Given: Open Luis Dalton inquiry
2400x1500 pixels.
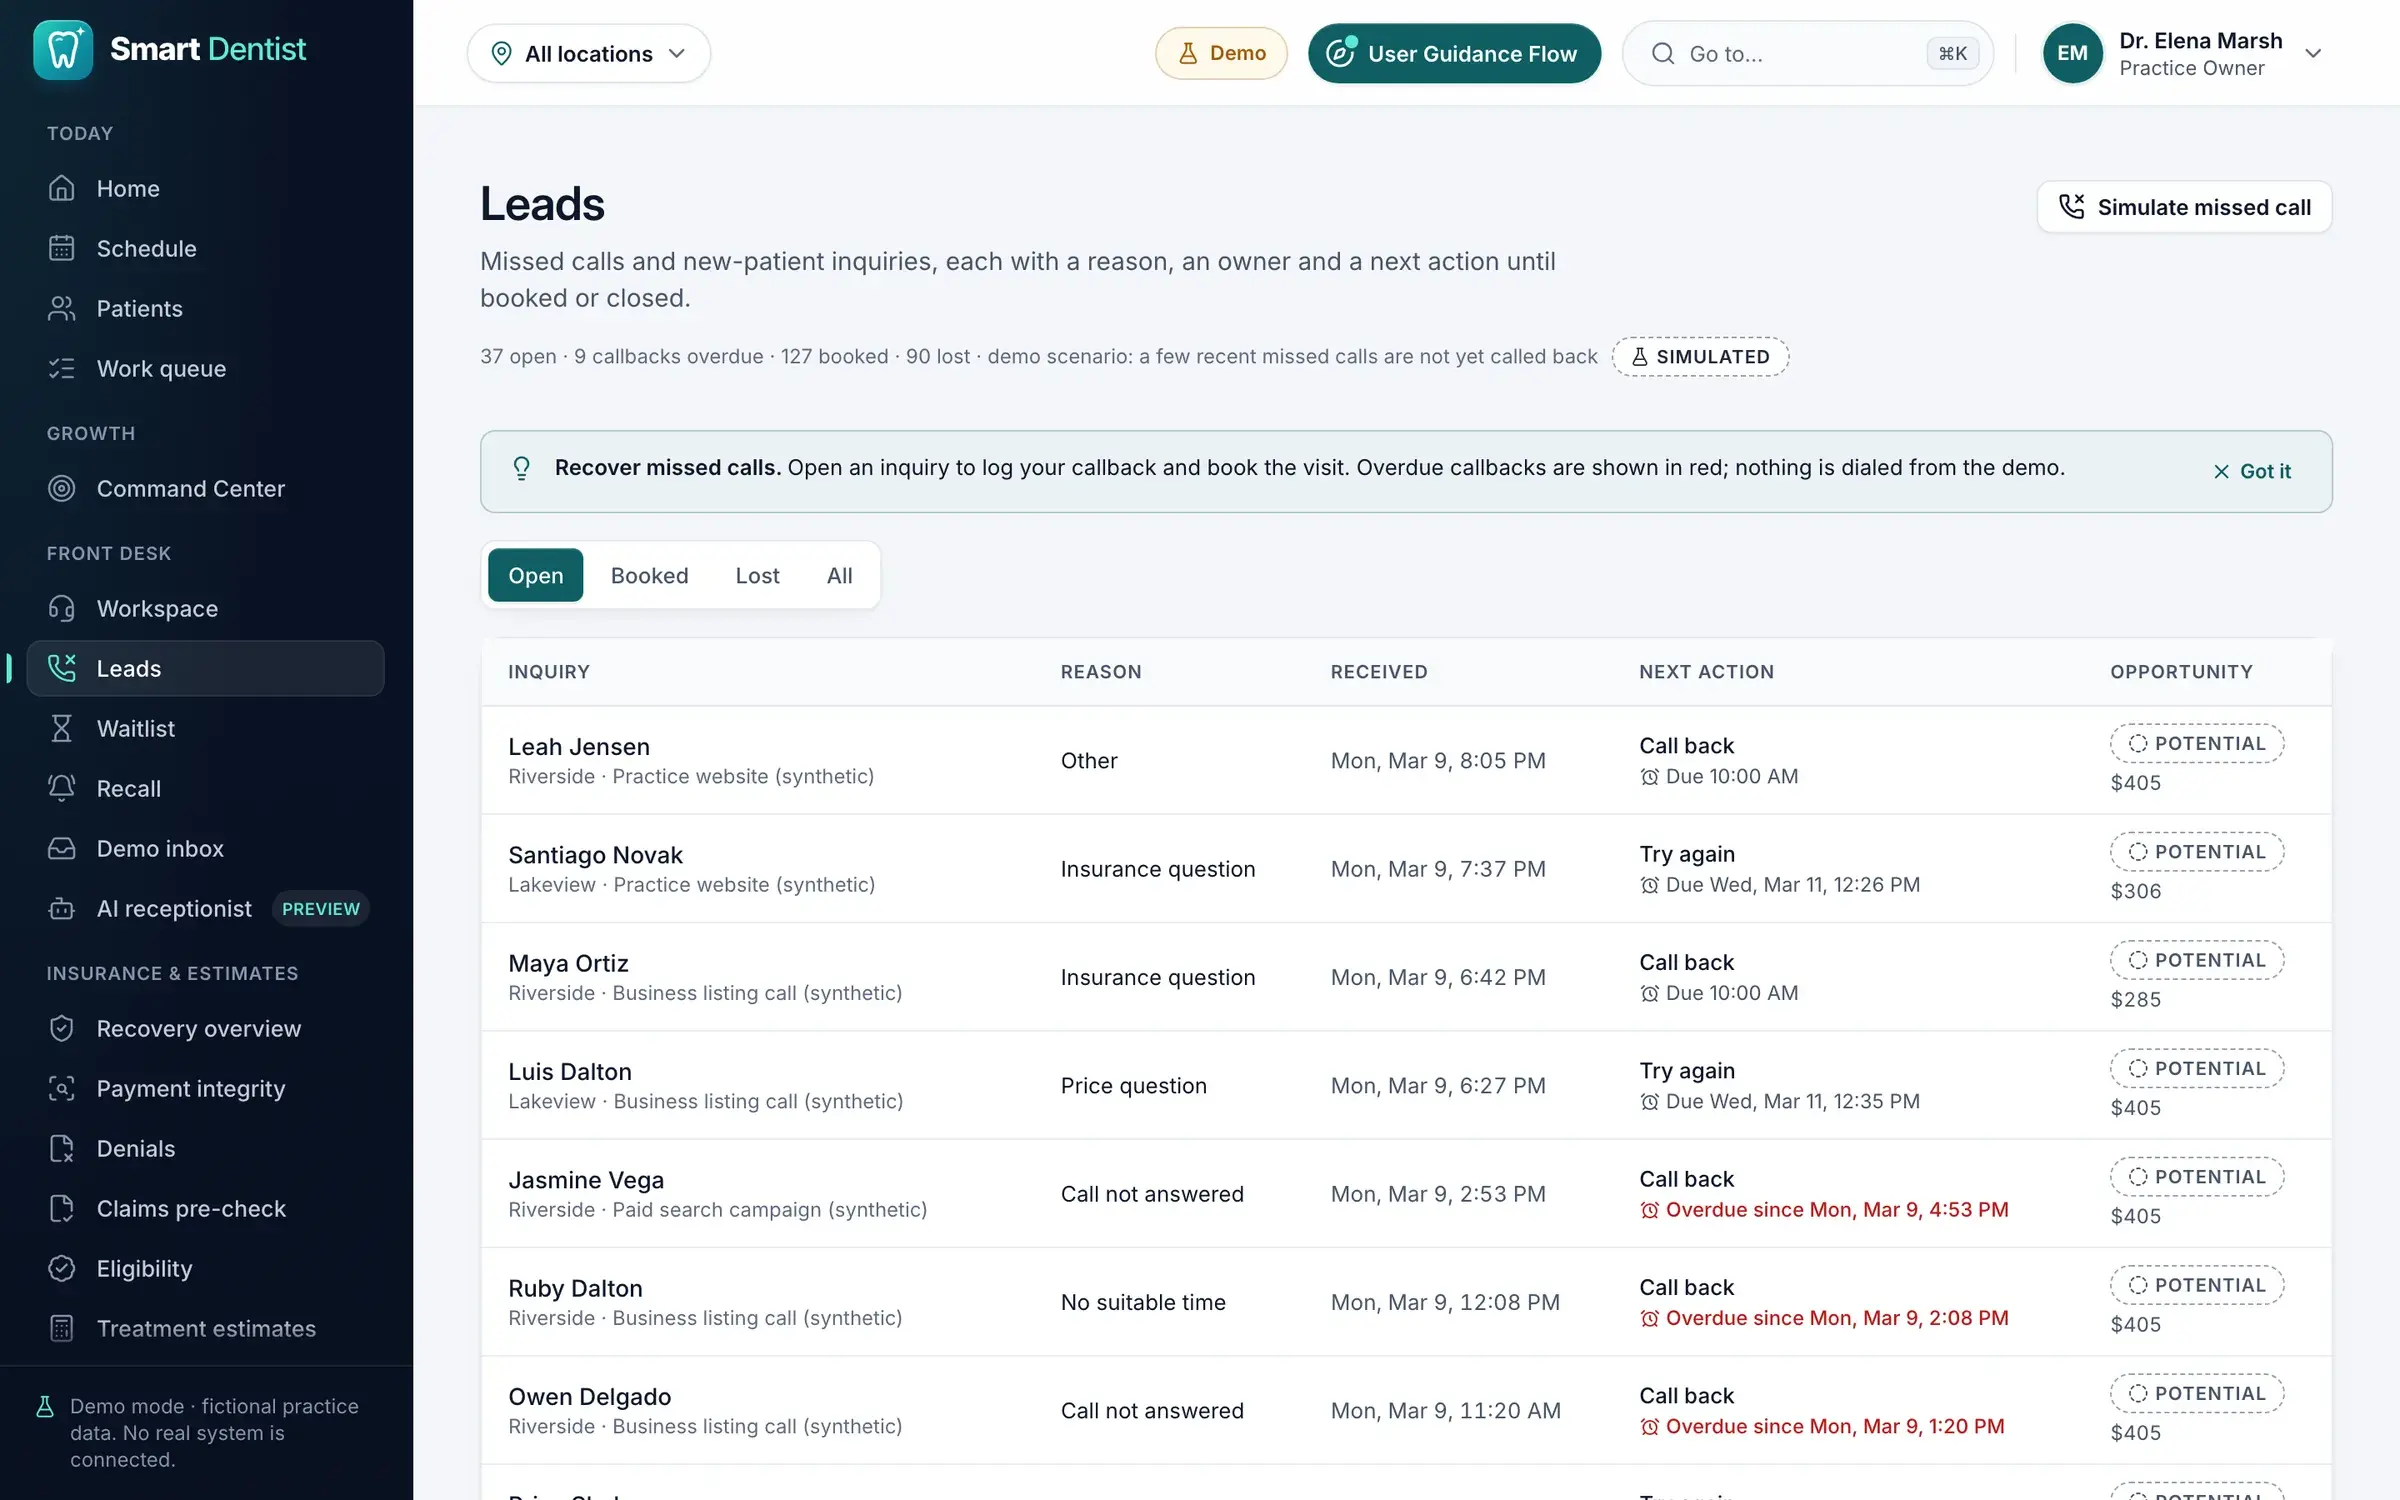Looking at the screenshot, I should tap(1406, 1085).
